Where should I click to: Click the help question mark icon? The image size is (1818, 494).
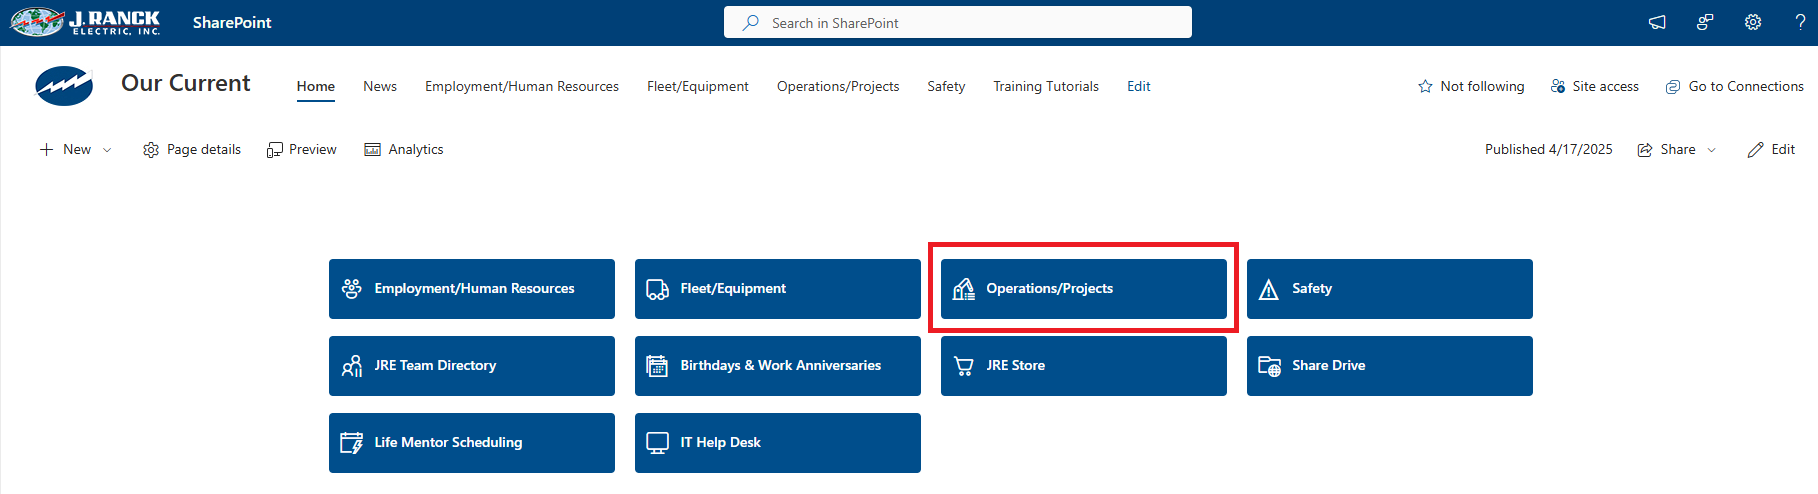pyautogui.click(x=1800, y=22)
